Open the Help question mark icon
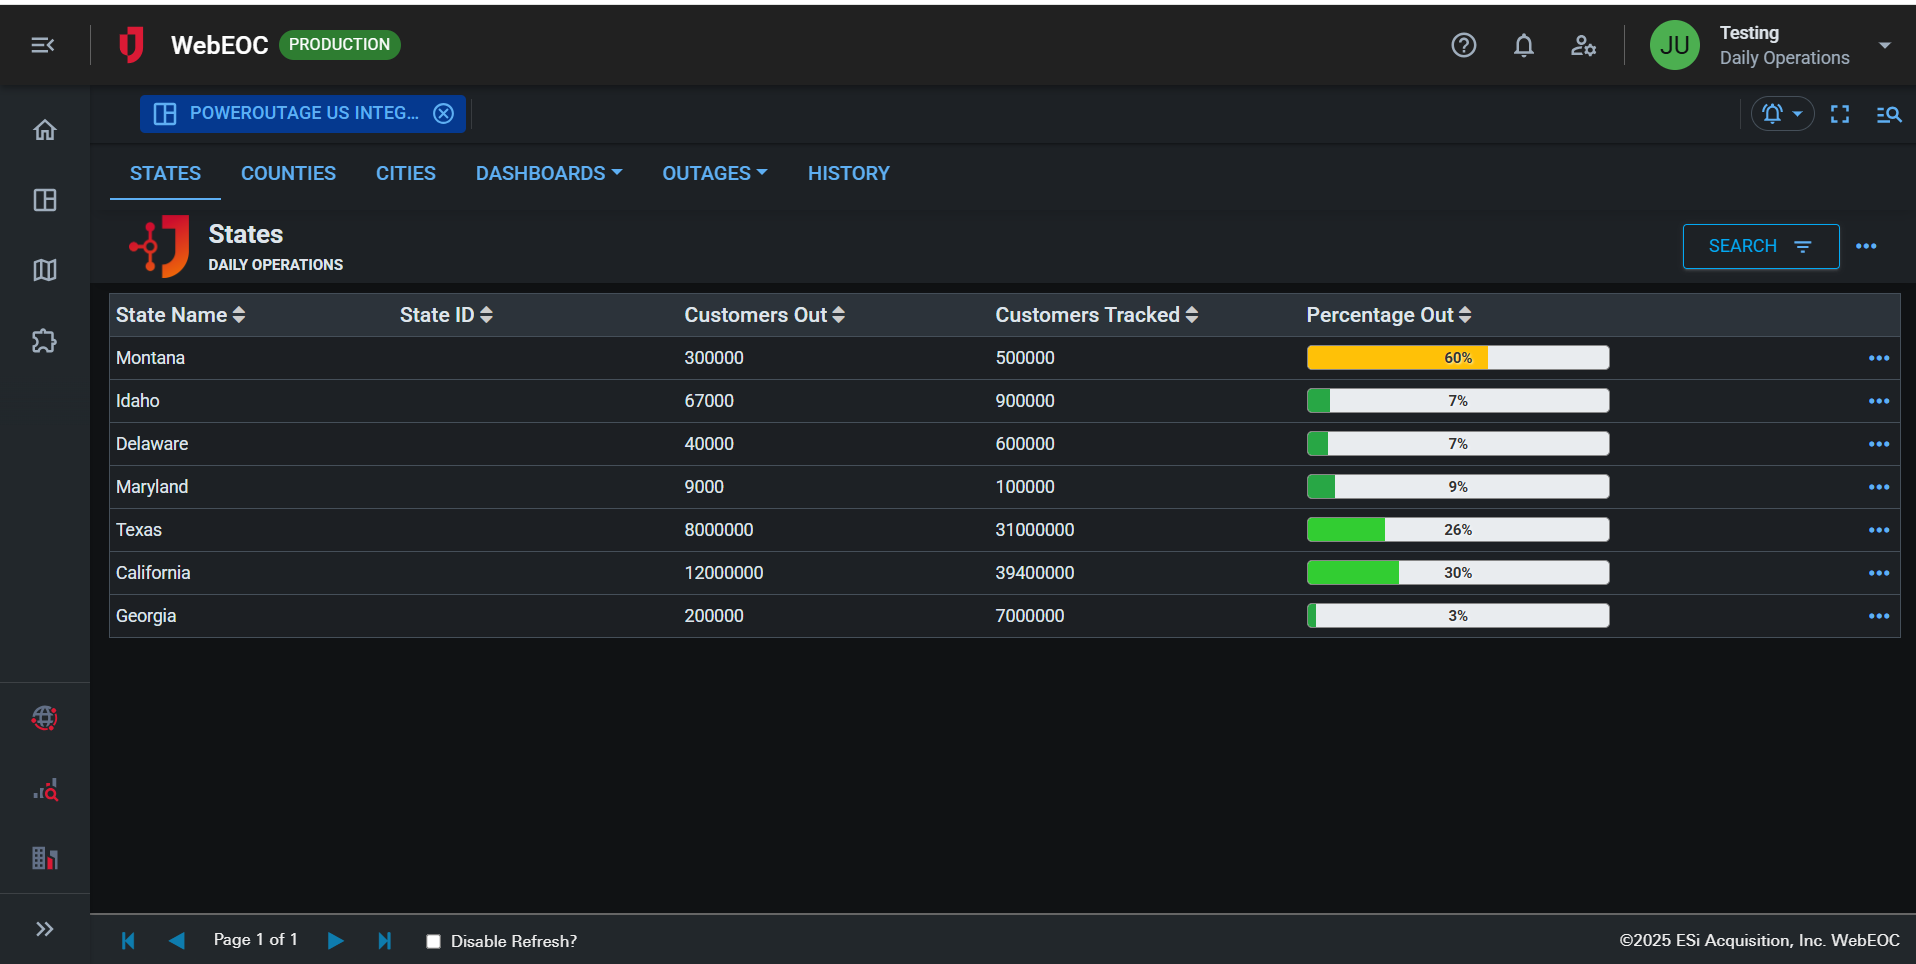 coord(1463,45)
